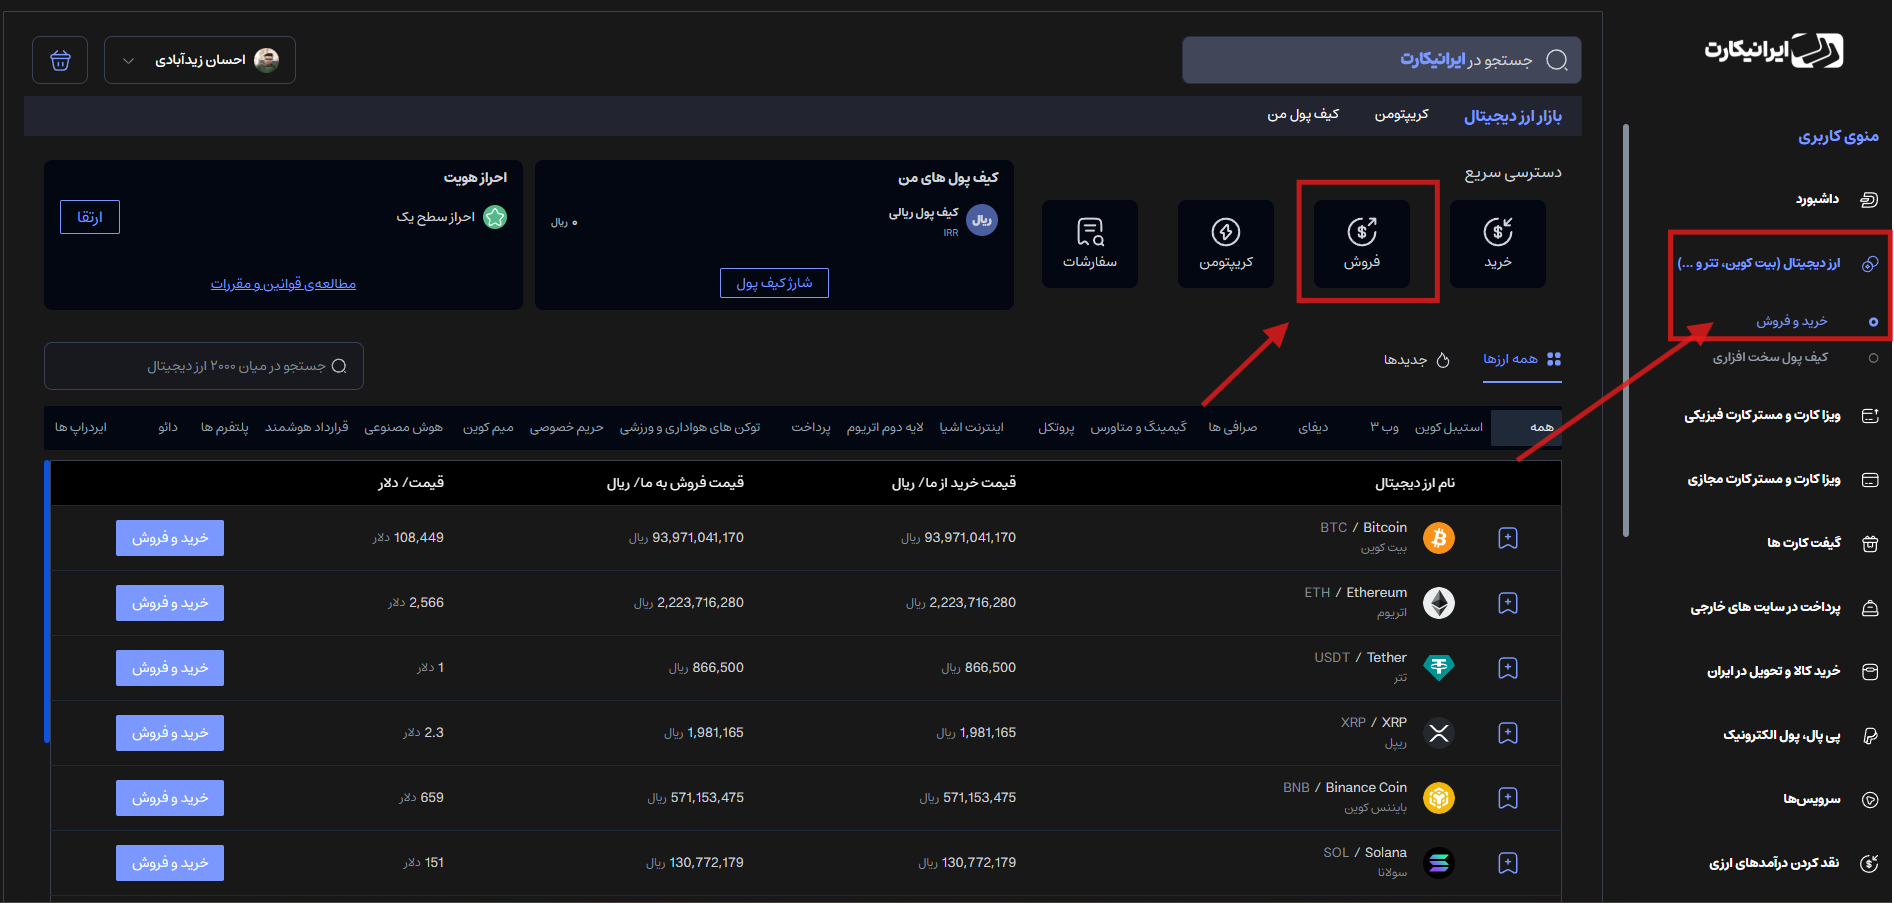Click the Binance Coin logo
This screenshot has height=903, width=1894.
(1439, 798)
